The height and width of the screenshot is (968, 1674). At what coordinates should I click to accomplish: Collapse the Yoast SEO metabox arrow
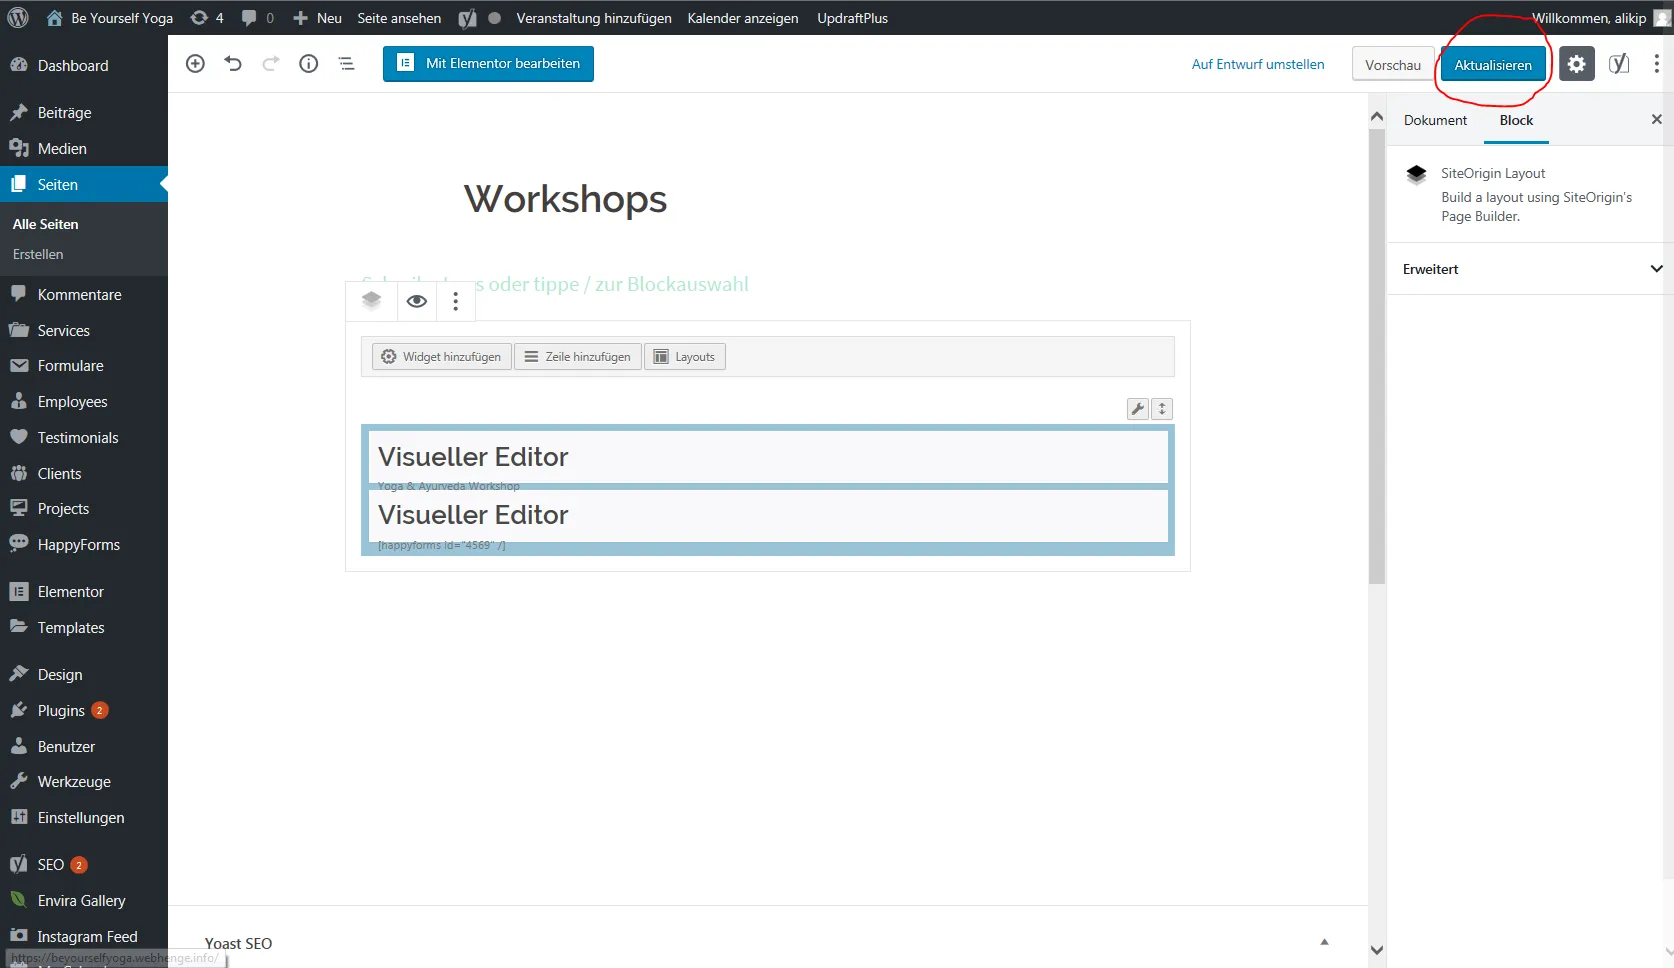pyautogui.click(x=1324, y=942)
